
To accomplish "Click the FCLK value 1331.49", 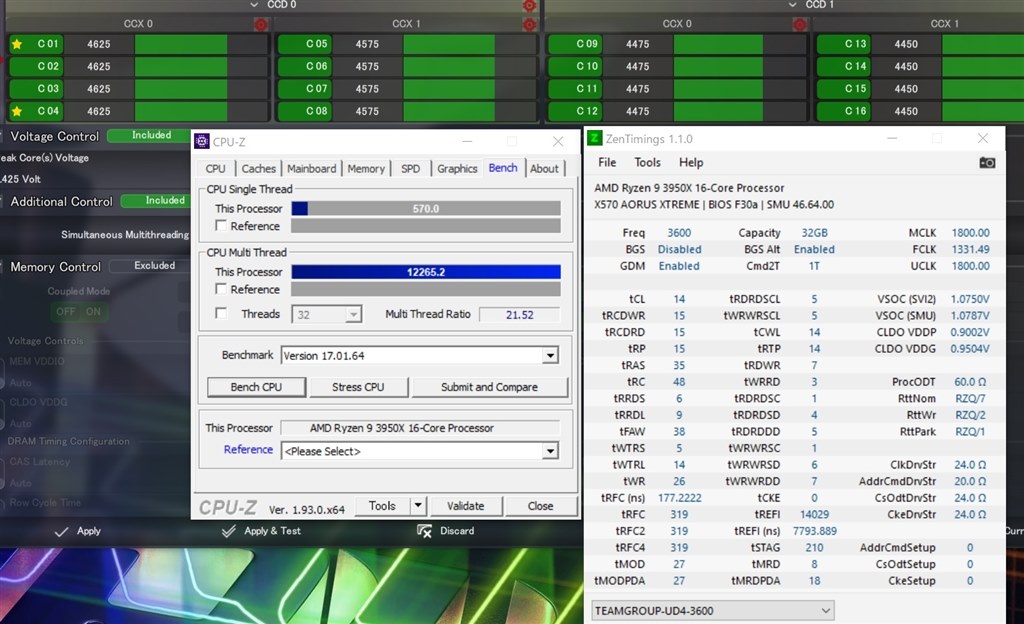I will point(970,249).
